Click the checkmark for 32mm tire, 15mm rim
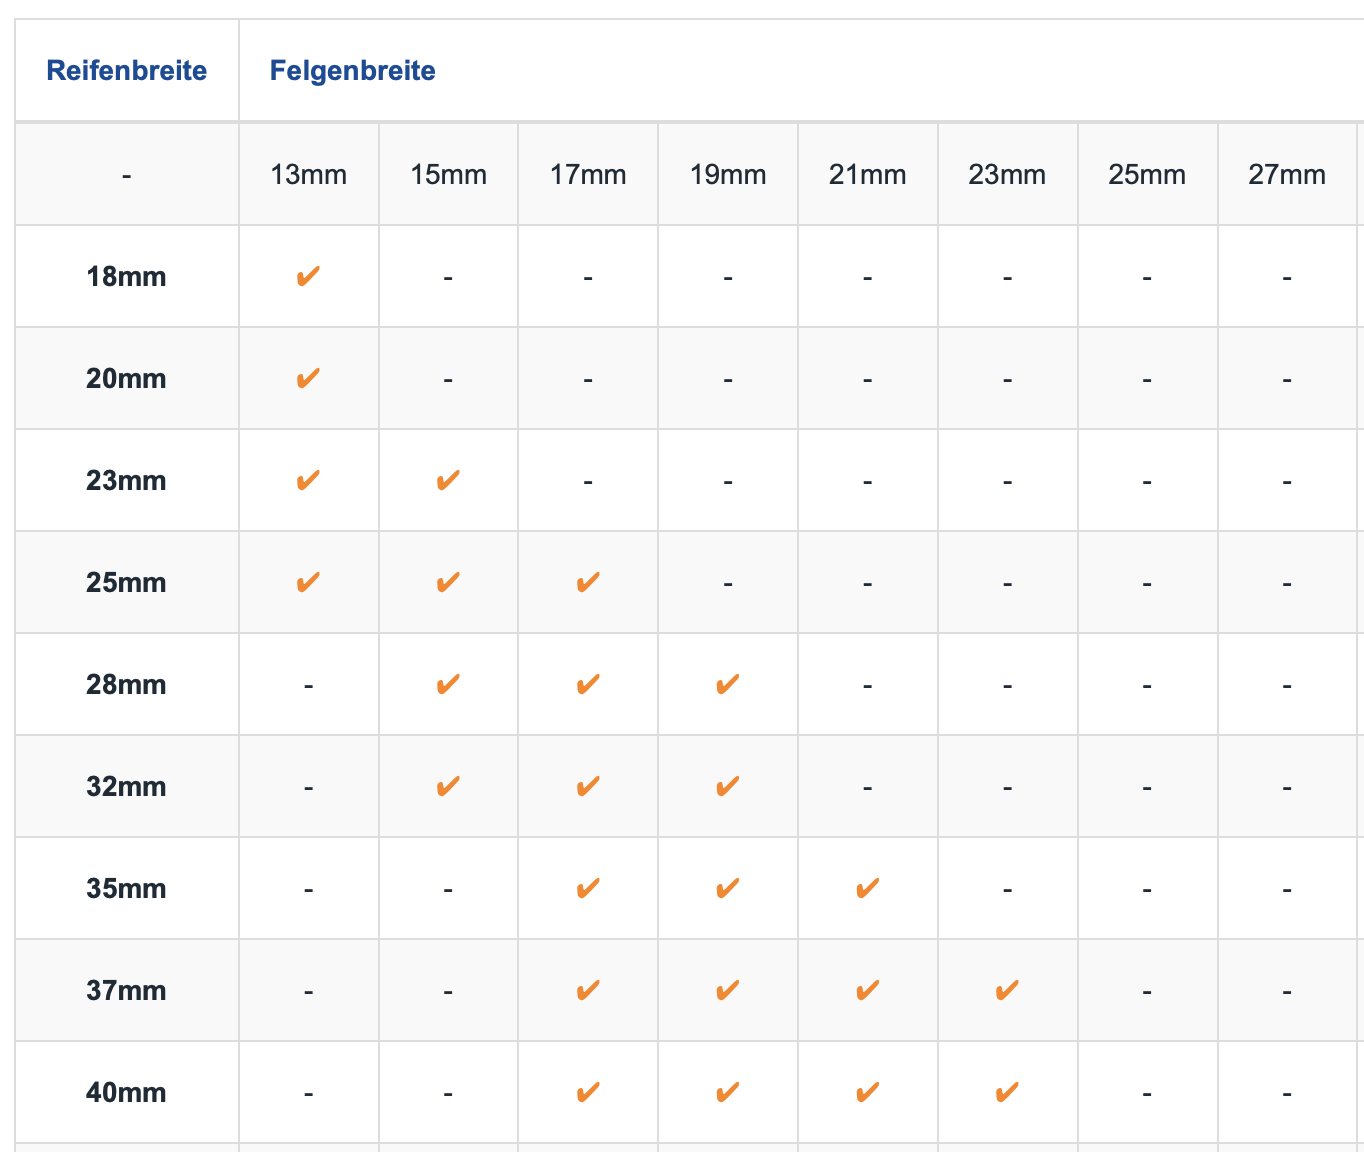1364x1152 pixels. [448, 787]
